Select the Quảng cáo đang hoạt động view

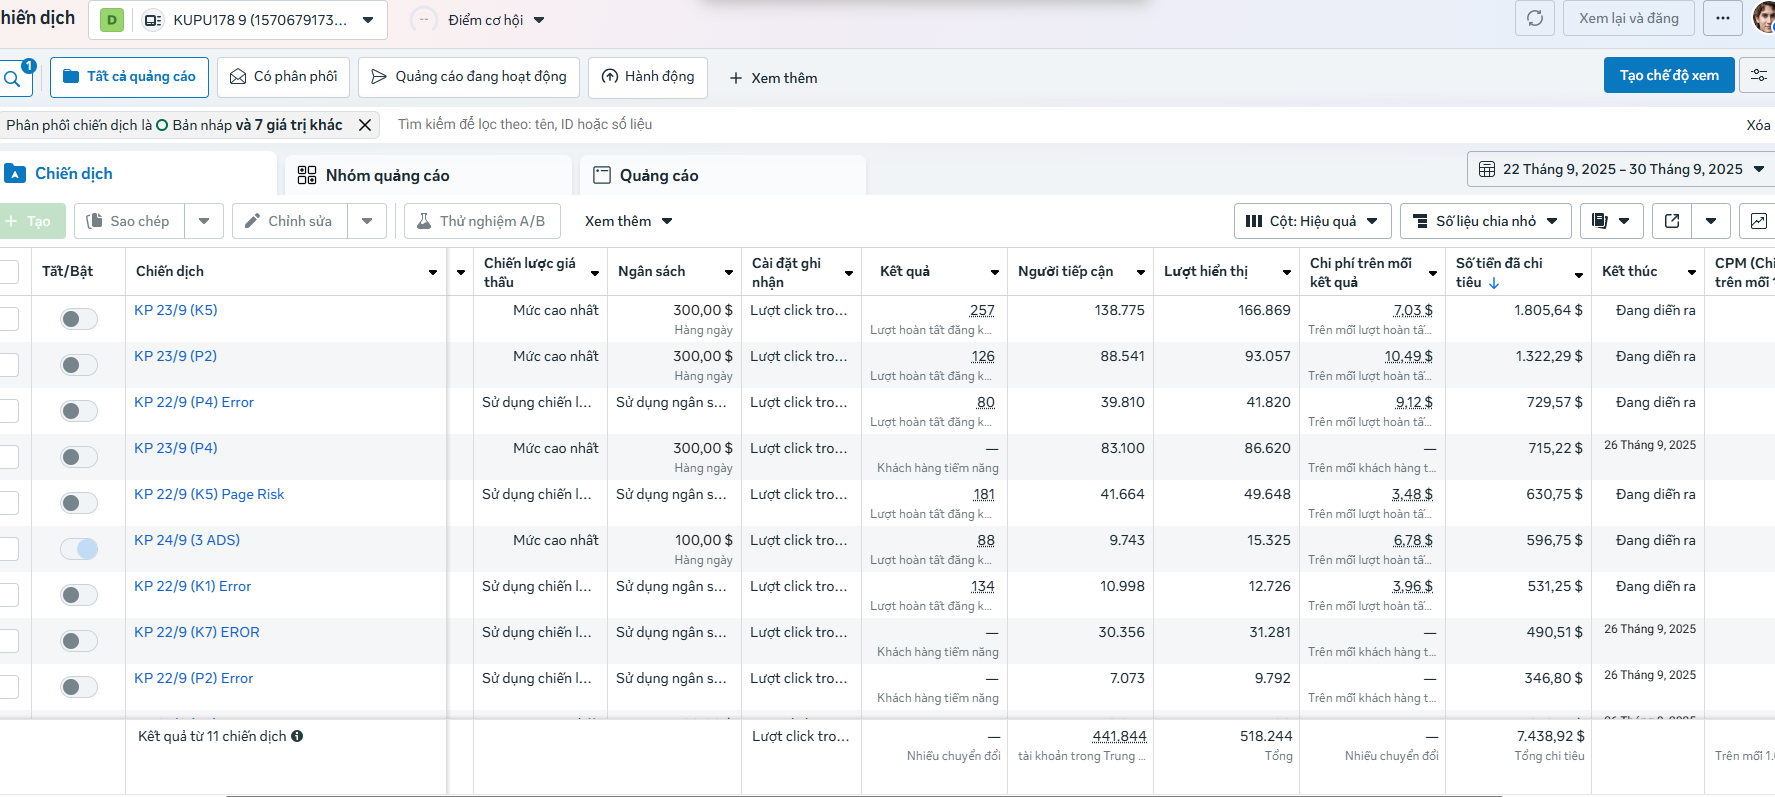click(468, 77)
